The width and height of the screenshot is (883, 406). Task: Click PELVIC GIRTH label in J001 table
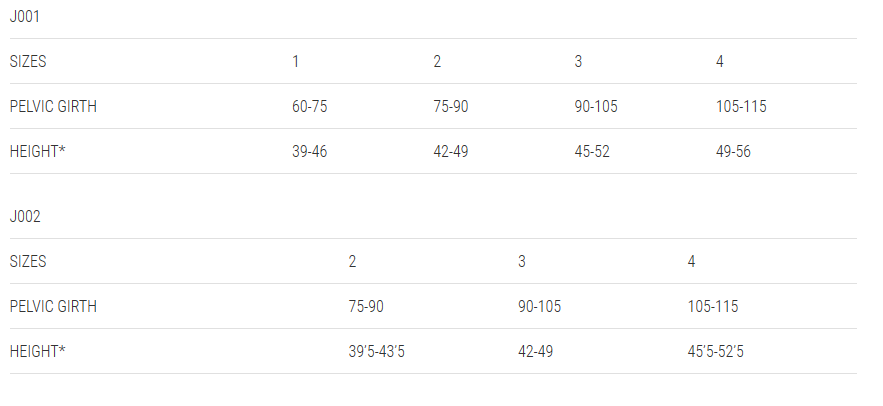click(53, 106)
